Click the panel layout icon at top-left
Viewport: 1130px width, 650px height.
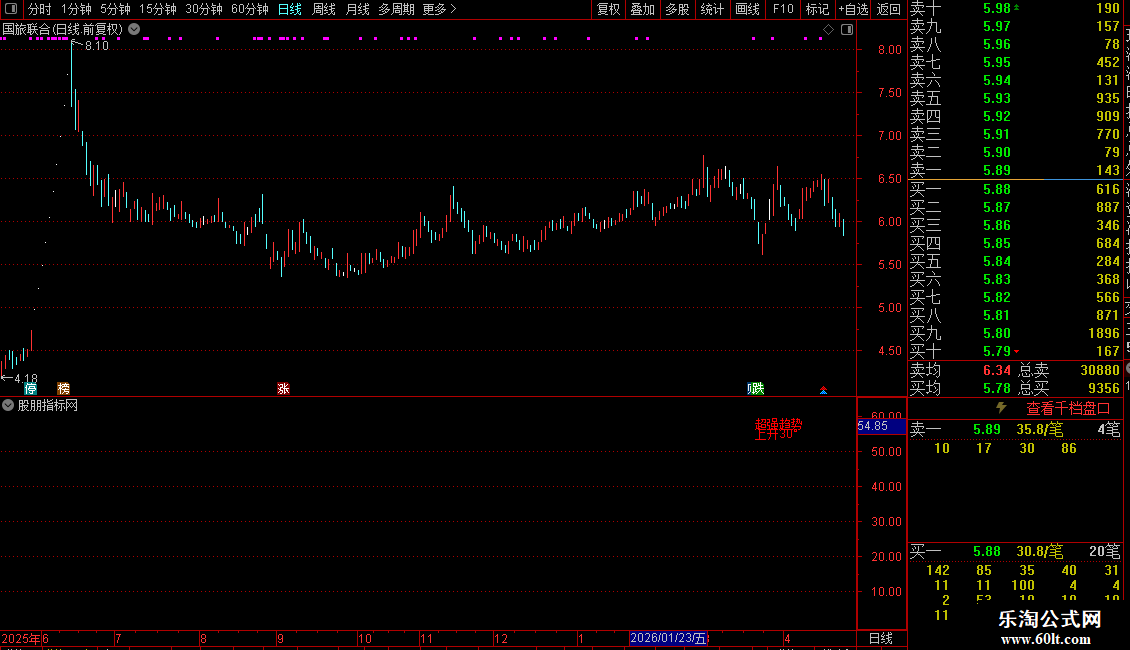point(11,9)
